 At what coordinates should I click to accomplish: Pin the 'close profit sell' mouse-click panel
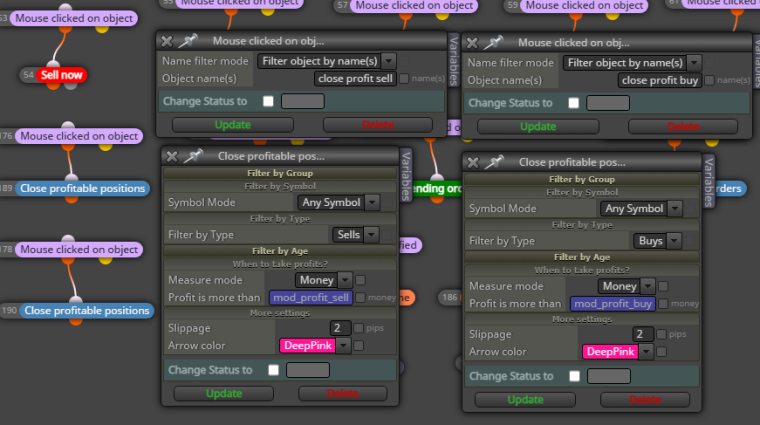pyautogui.click(x=188, y=41)
